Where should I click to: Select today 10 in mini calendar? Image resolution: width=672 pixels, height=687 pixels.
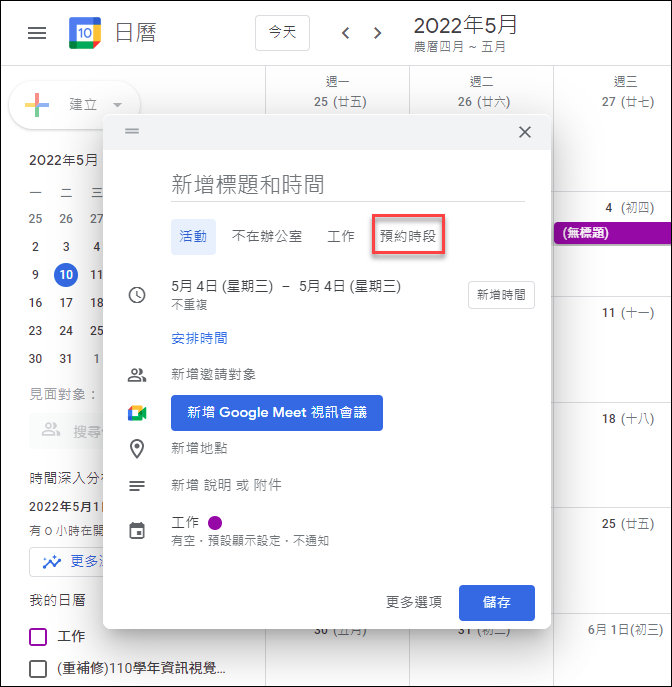coord(66,275)
